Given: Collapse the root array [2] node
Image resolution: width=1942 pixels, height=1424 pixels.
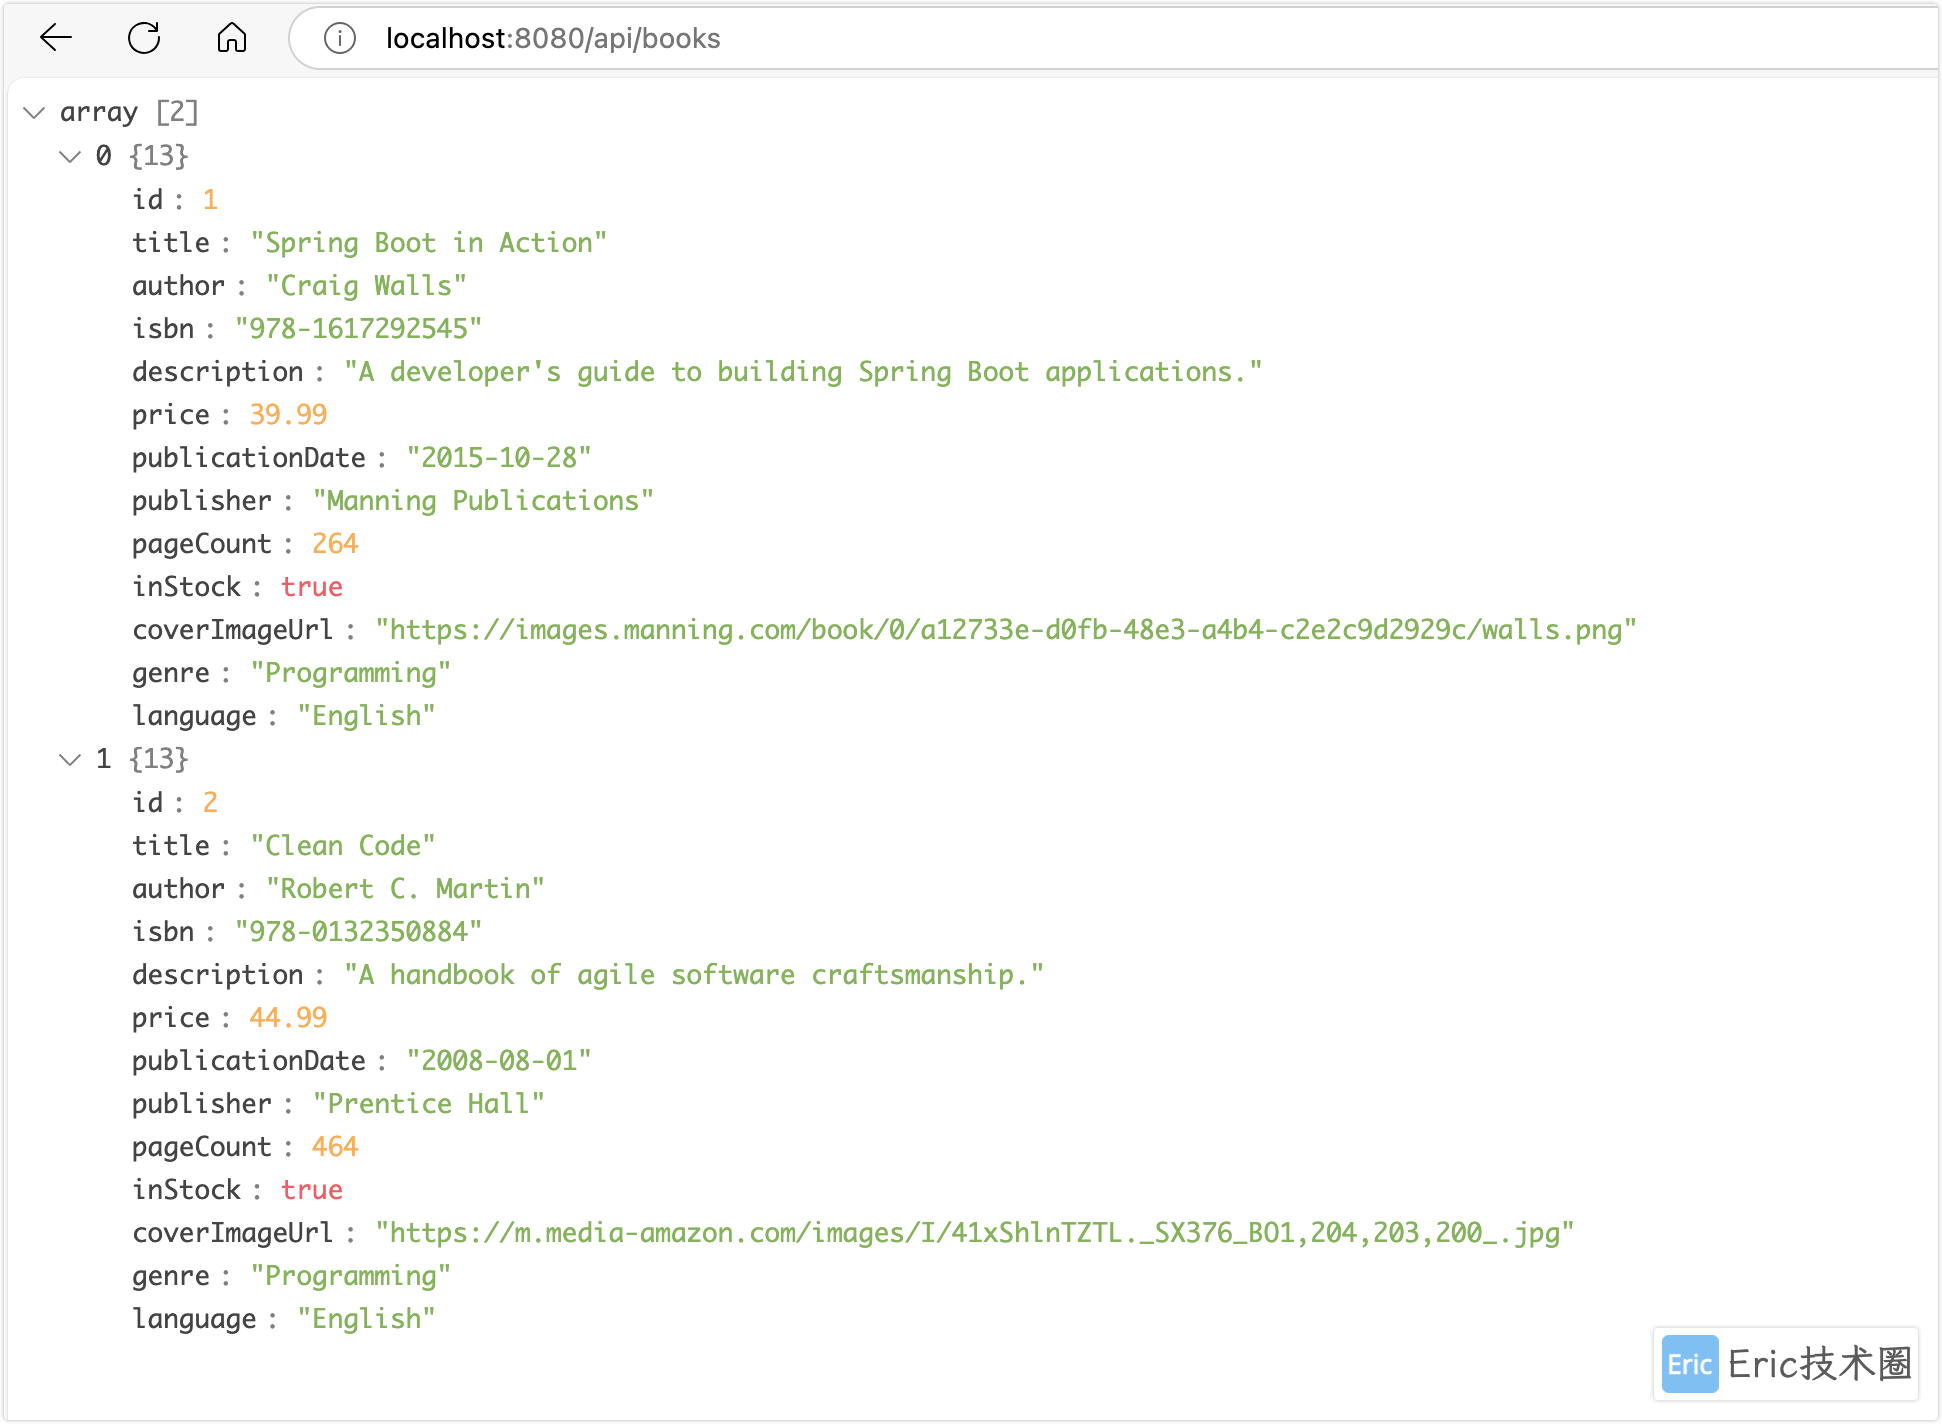Looking at the screenshot, I should 34,112.
